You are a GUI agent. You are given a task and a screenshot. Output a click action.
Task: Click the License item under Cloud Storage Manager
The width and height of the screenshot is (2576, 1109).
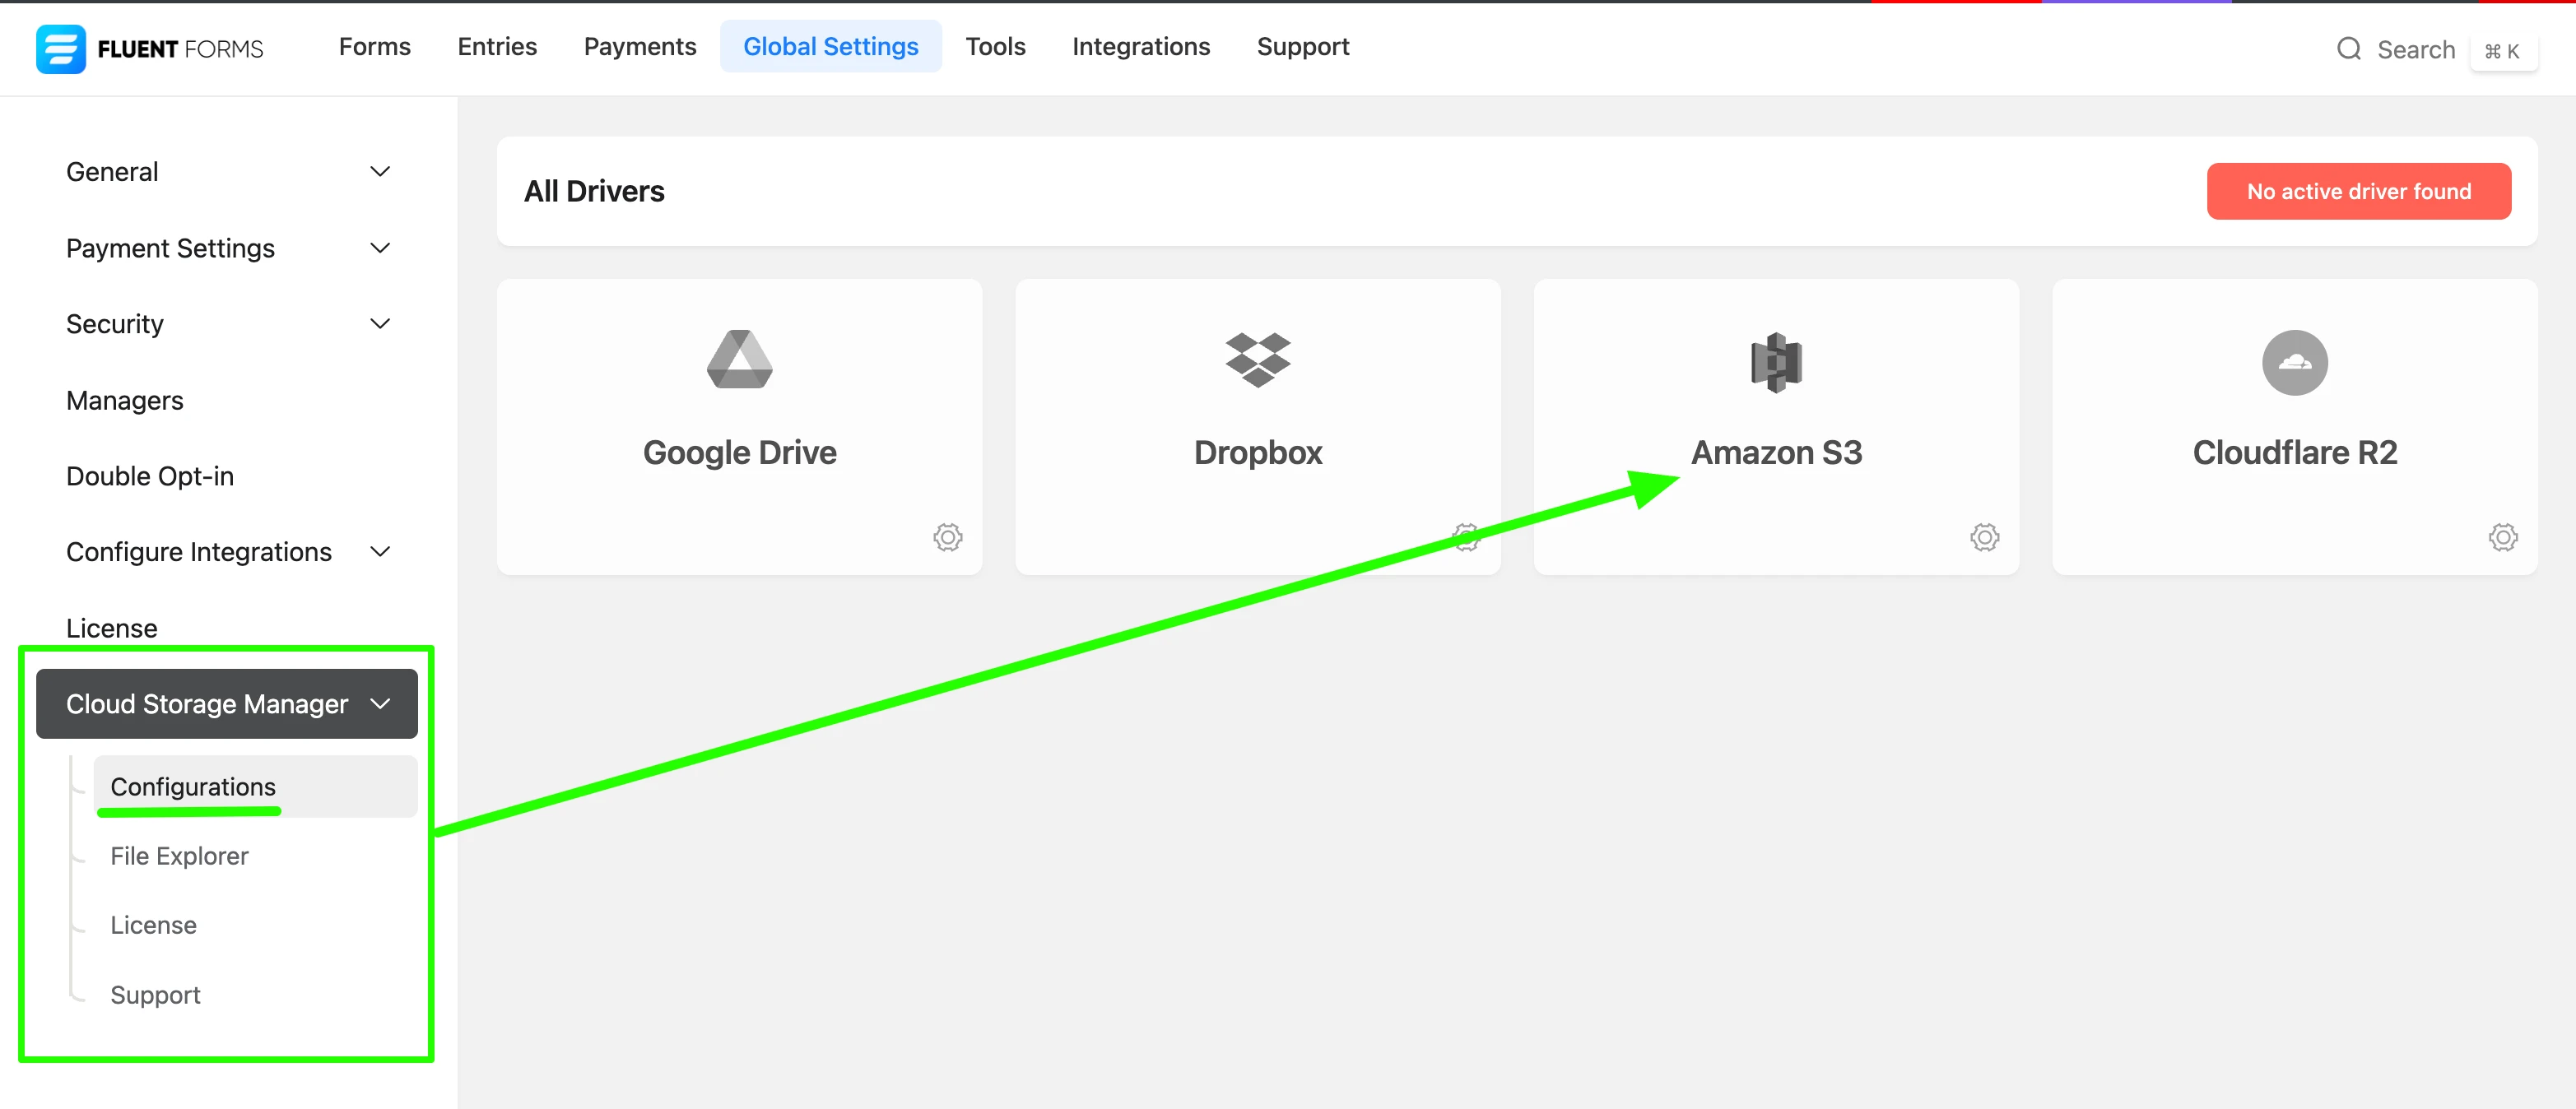153,925
